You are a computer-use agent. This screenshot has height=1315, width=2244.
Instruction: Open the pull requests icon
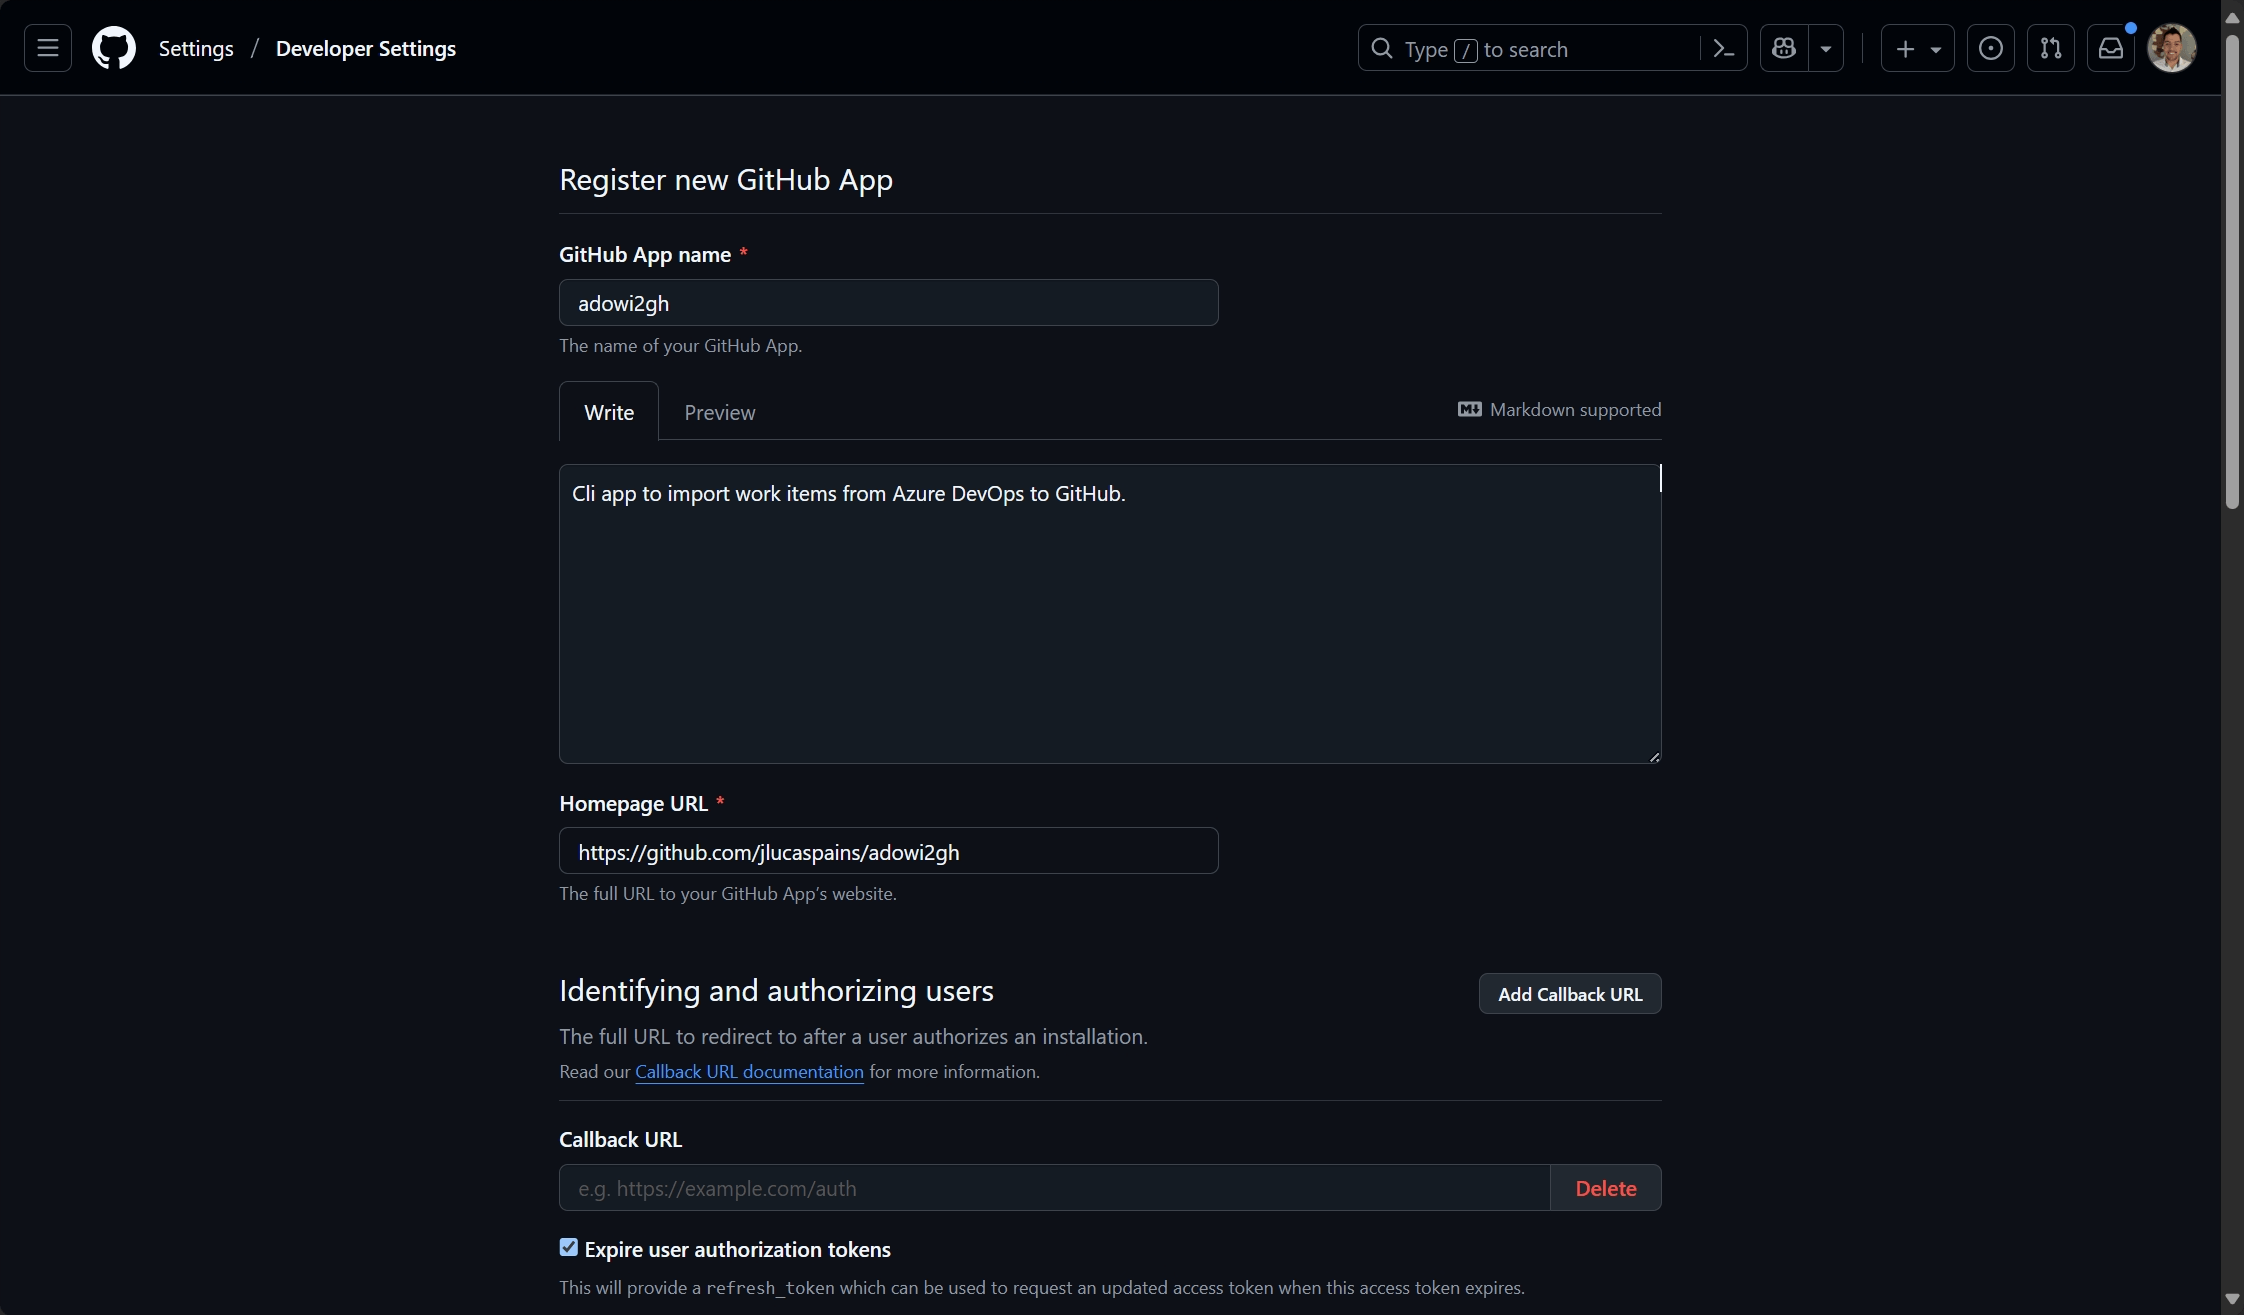(x=2050, y=48)
